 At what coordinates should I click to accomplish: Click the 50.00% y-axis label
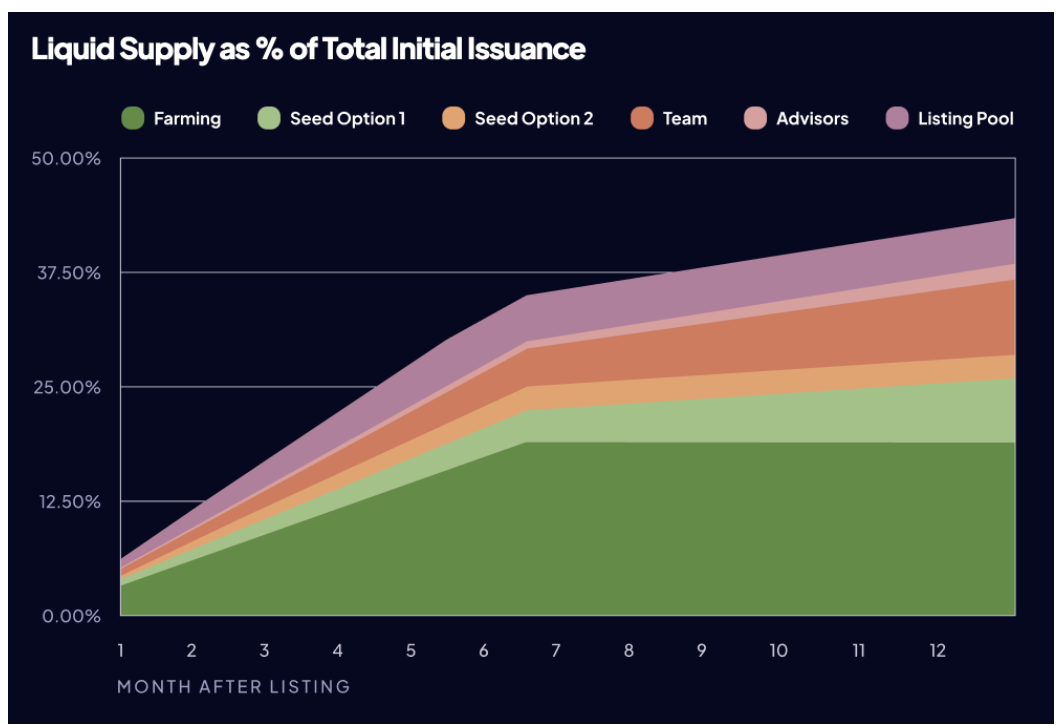pos(66,159)
